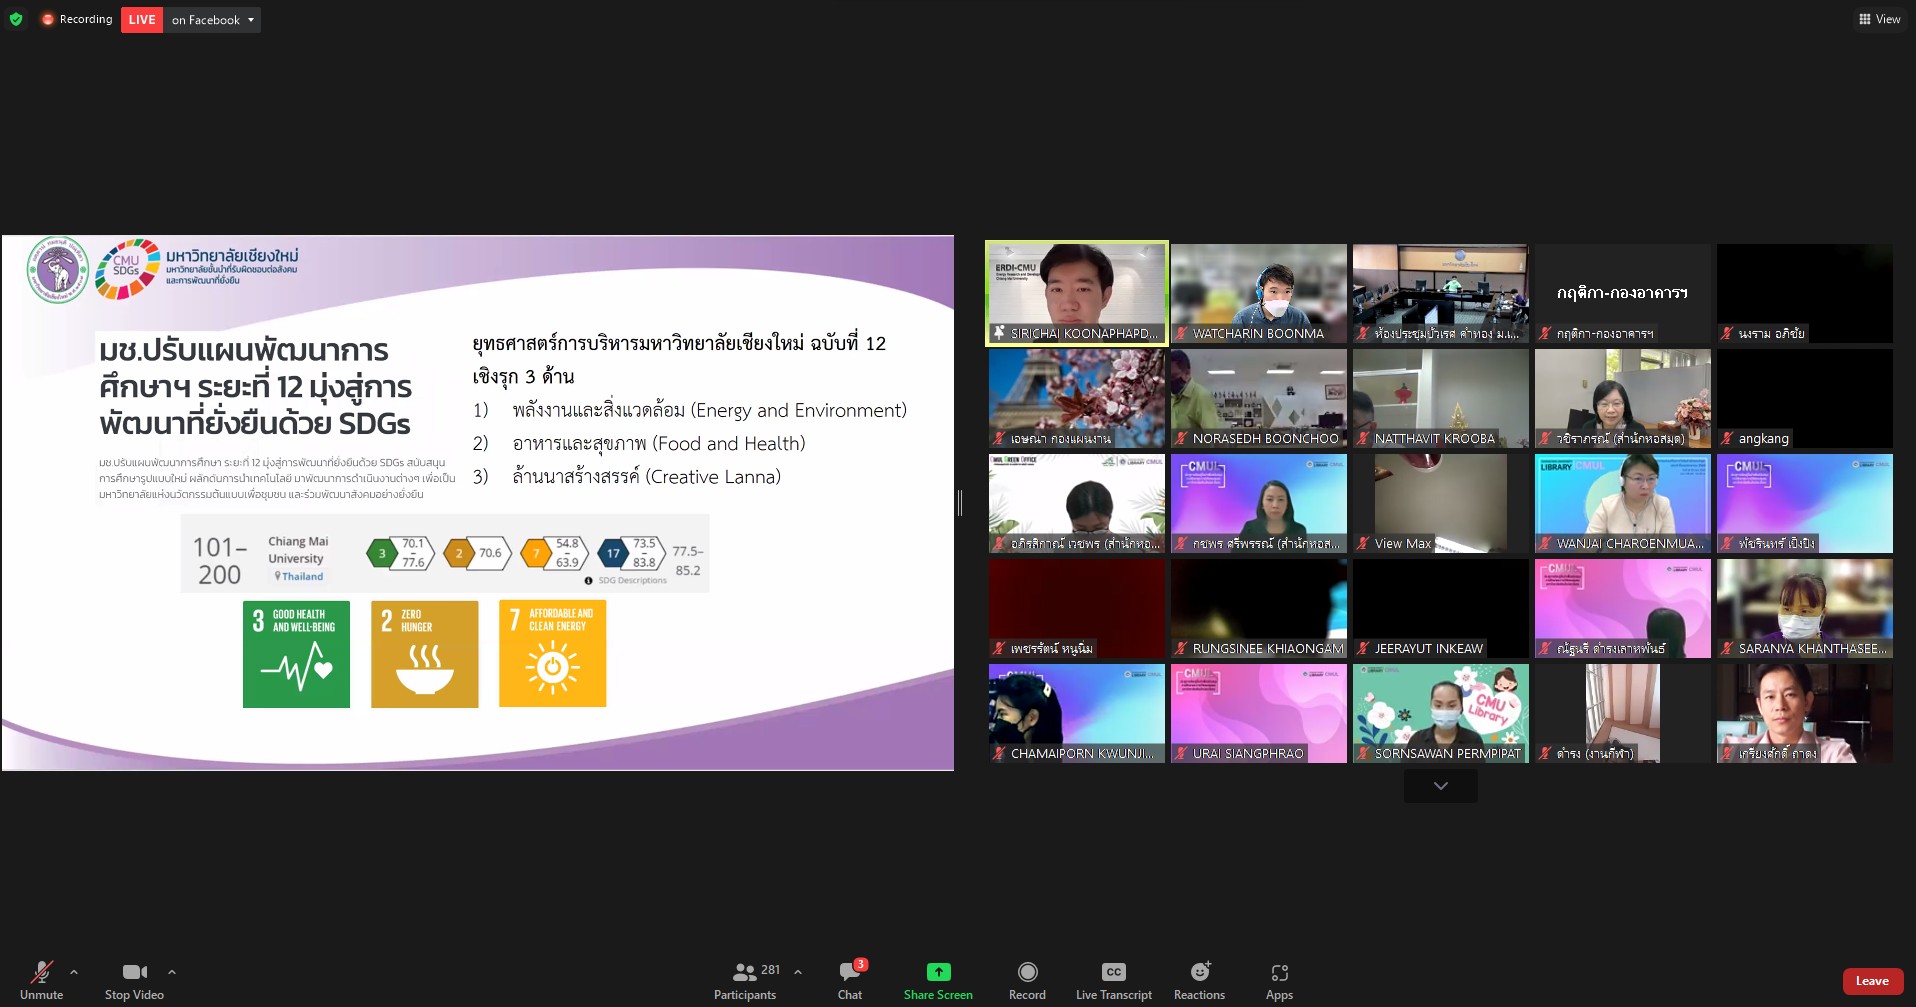The height and width of the screenshot is (1007, 1916).
Task: Select SIRICHAI KOONAPHAPD video thumbnail
Action: [1076, 293]
